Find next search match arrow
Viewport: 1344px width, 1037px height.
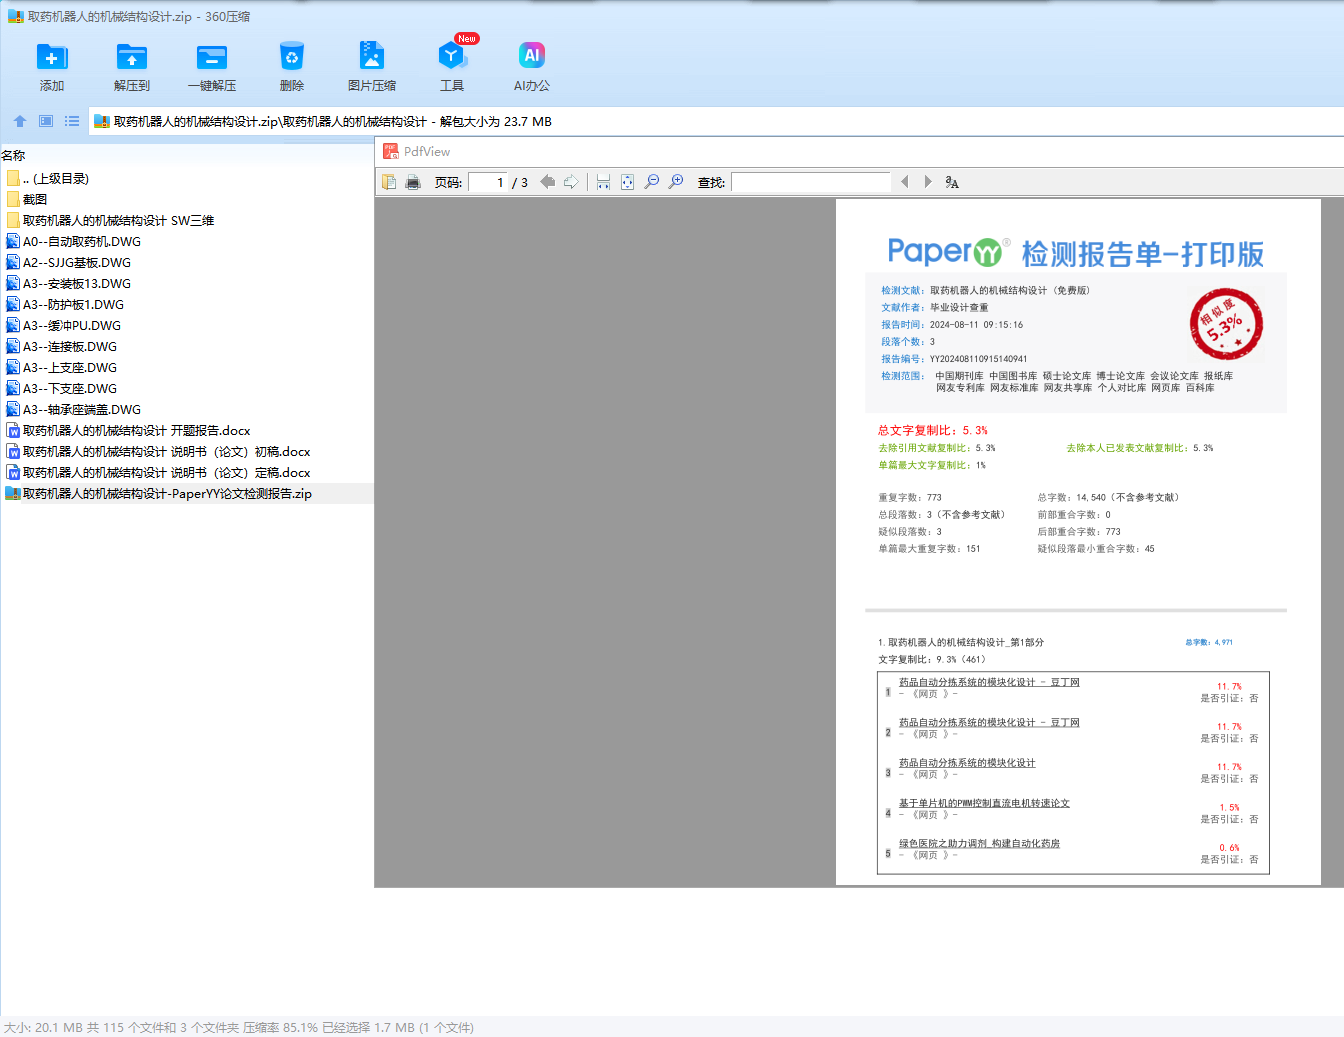(928, 182)
